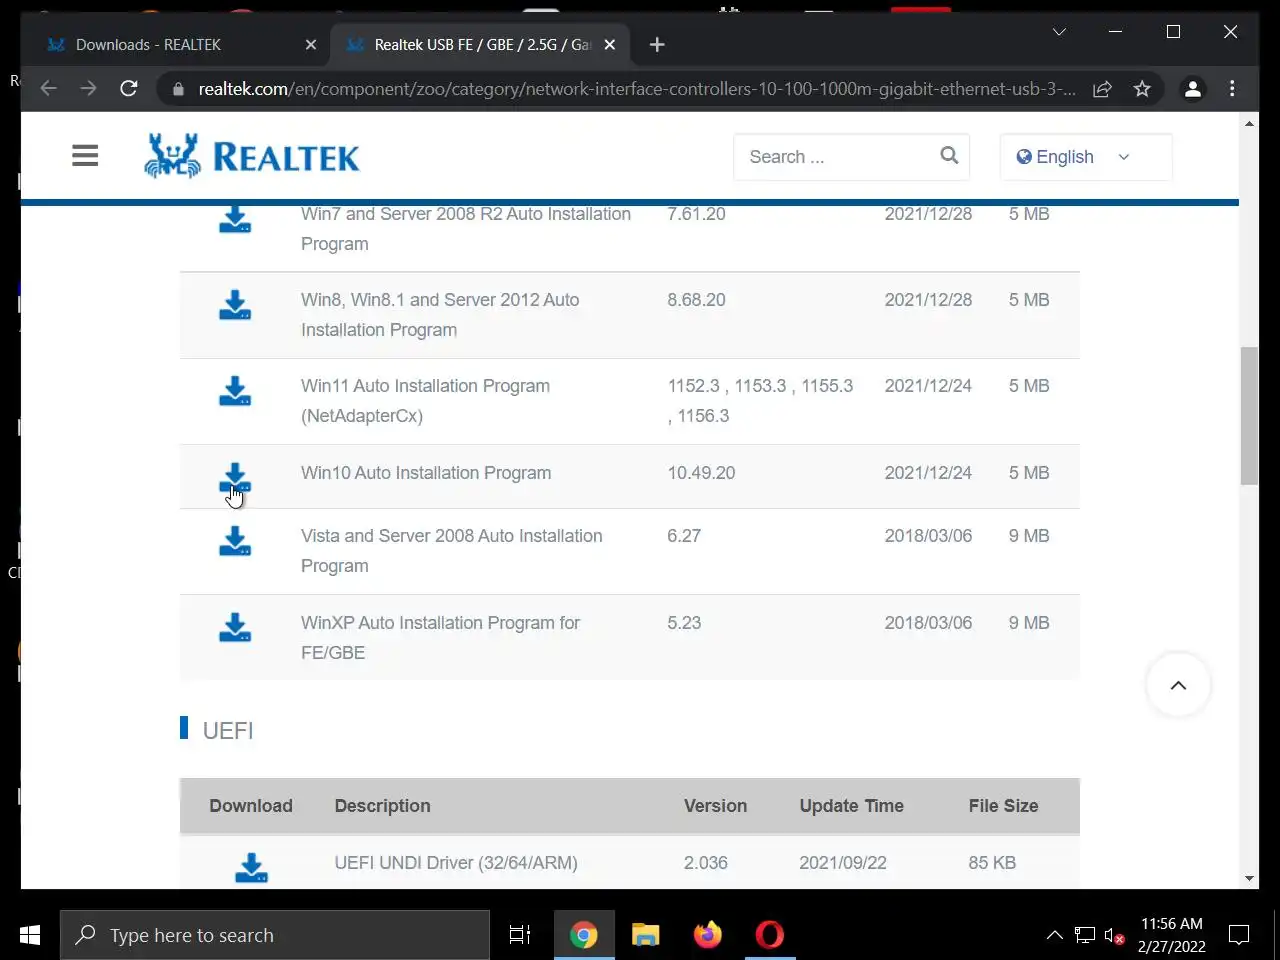1280x960 pixels.
Task: Click the UEFI UNDI Driver (32/64/ARM) text
Action: [456, 863]
